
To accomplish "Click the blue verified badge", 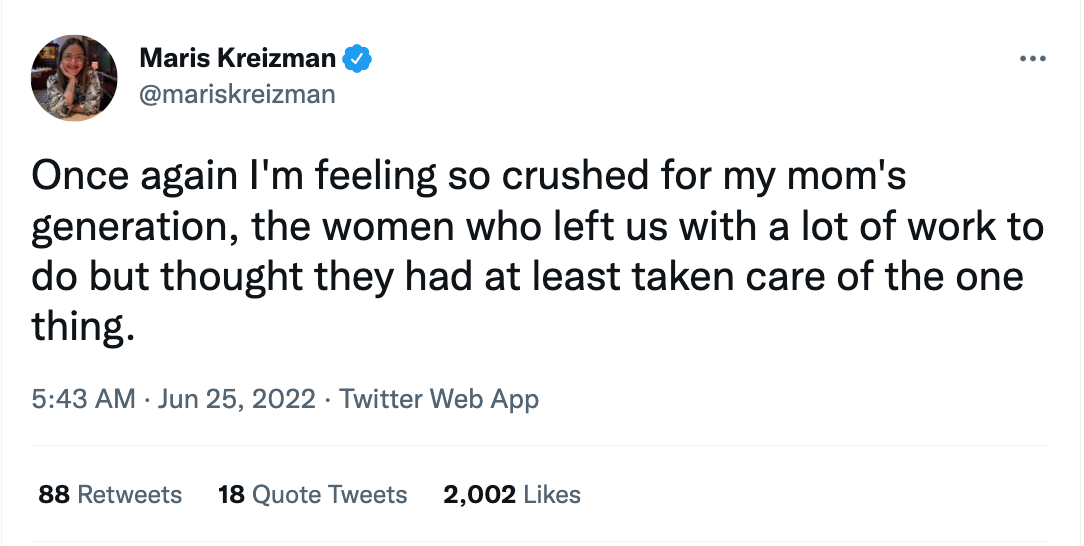I will click(x=357, y=59).
